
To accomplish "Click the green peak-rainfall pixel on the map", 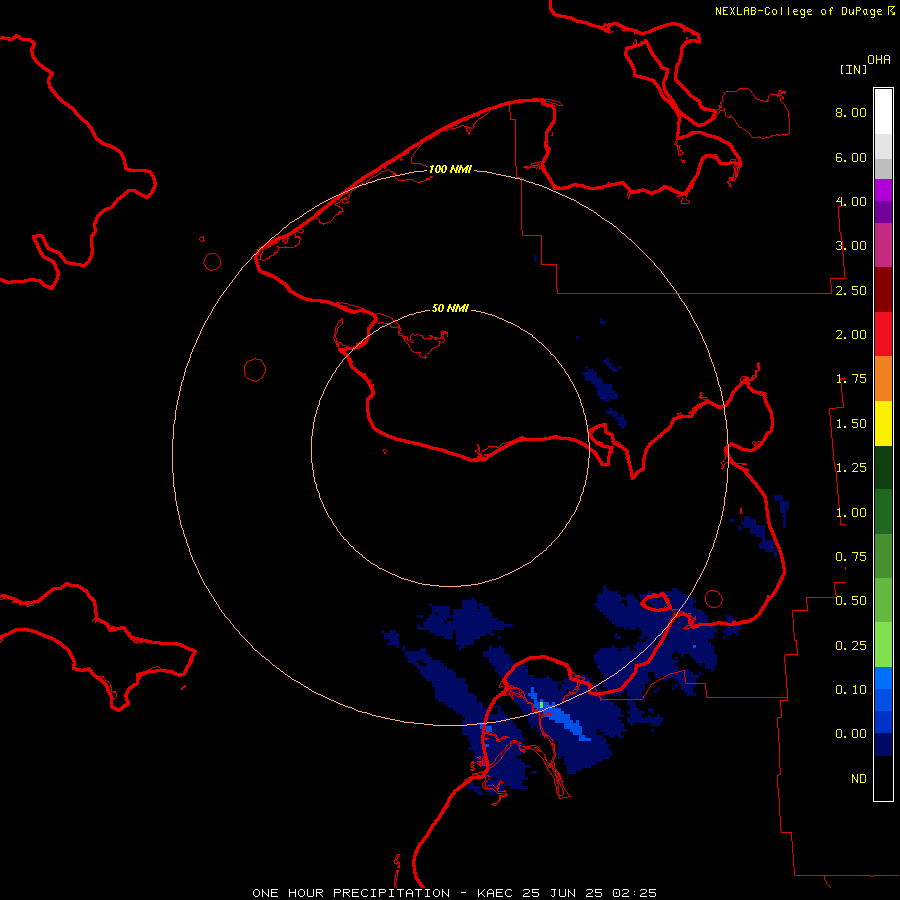I will [541, 704].
